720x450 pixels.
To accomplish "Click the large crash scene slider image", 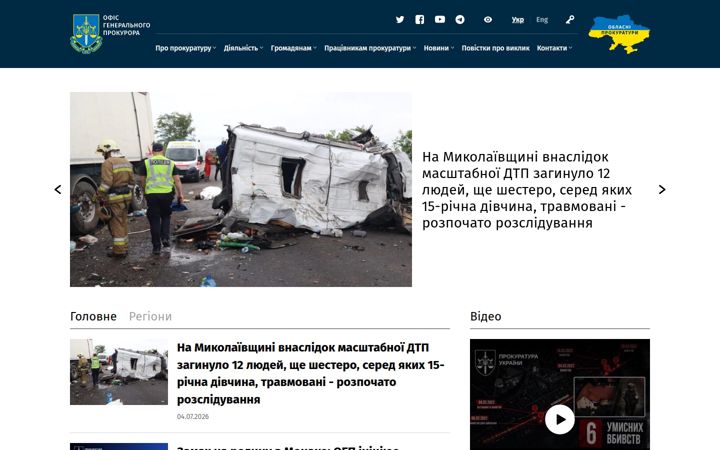I will [241, 189].
